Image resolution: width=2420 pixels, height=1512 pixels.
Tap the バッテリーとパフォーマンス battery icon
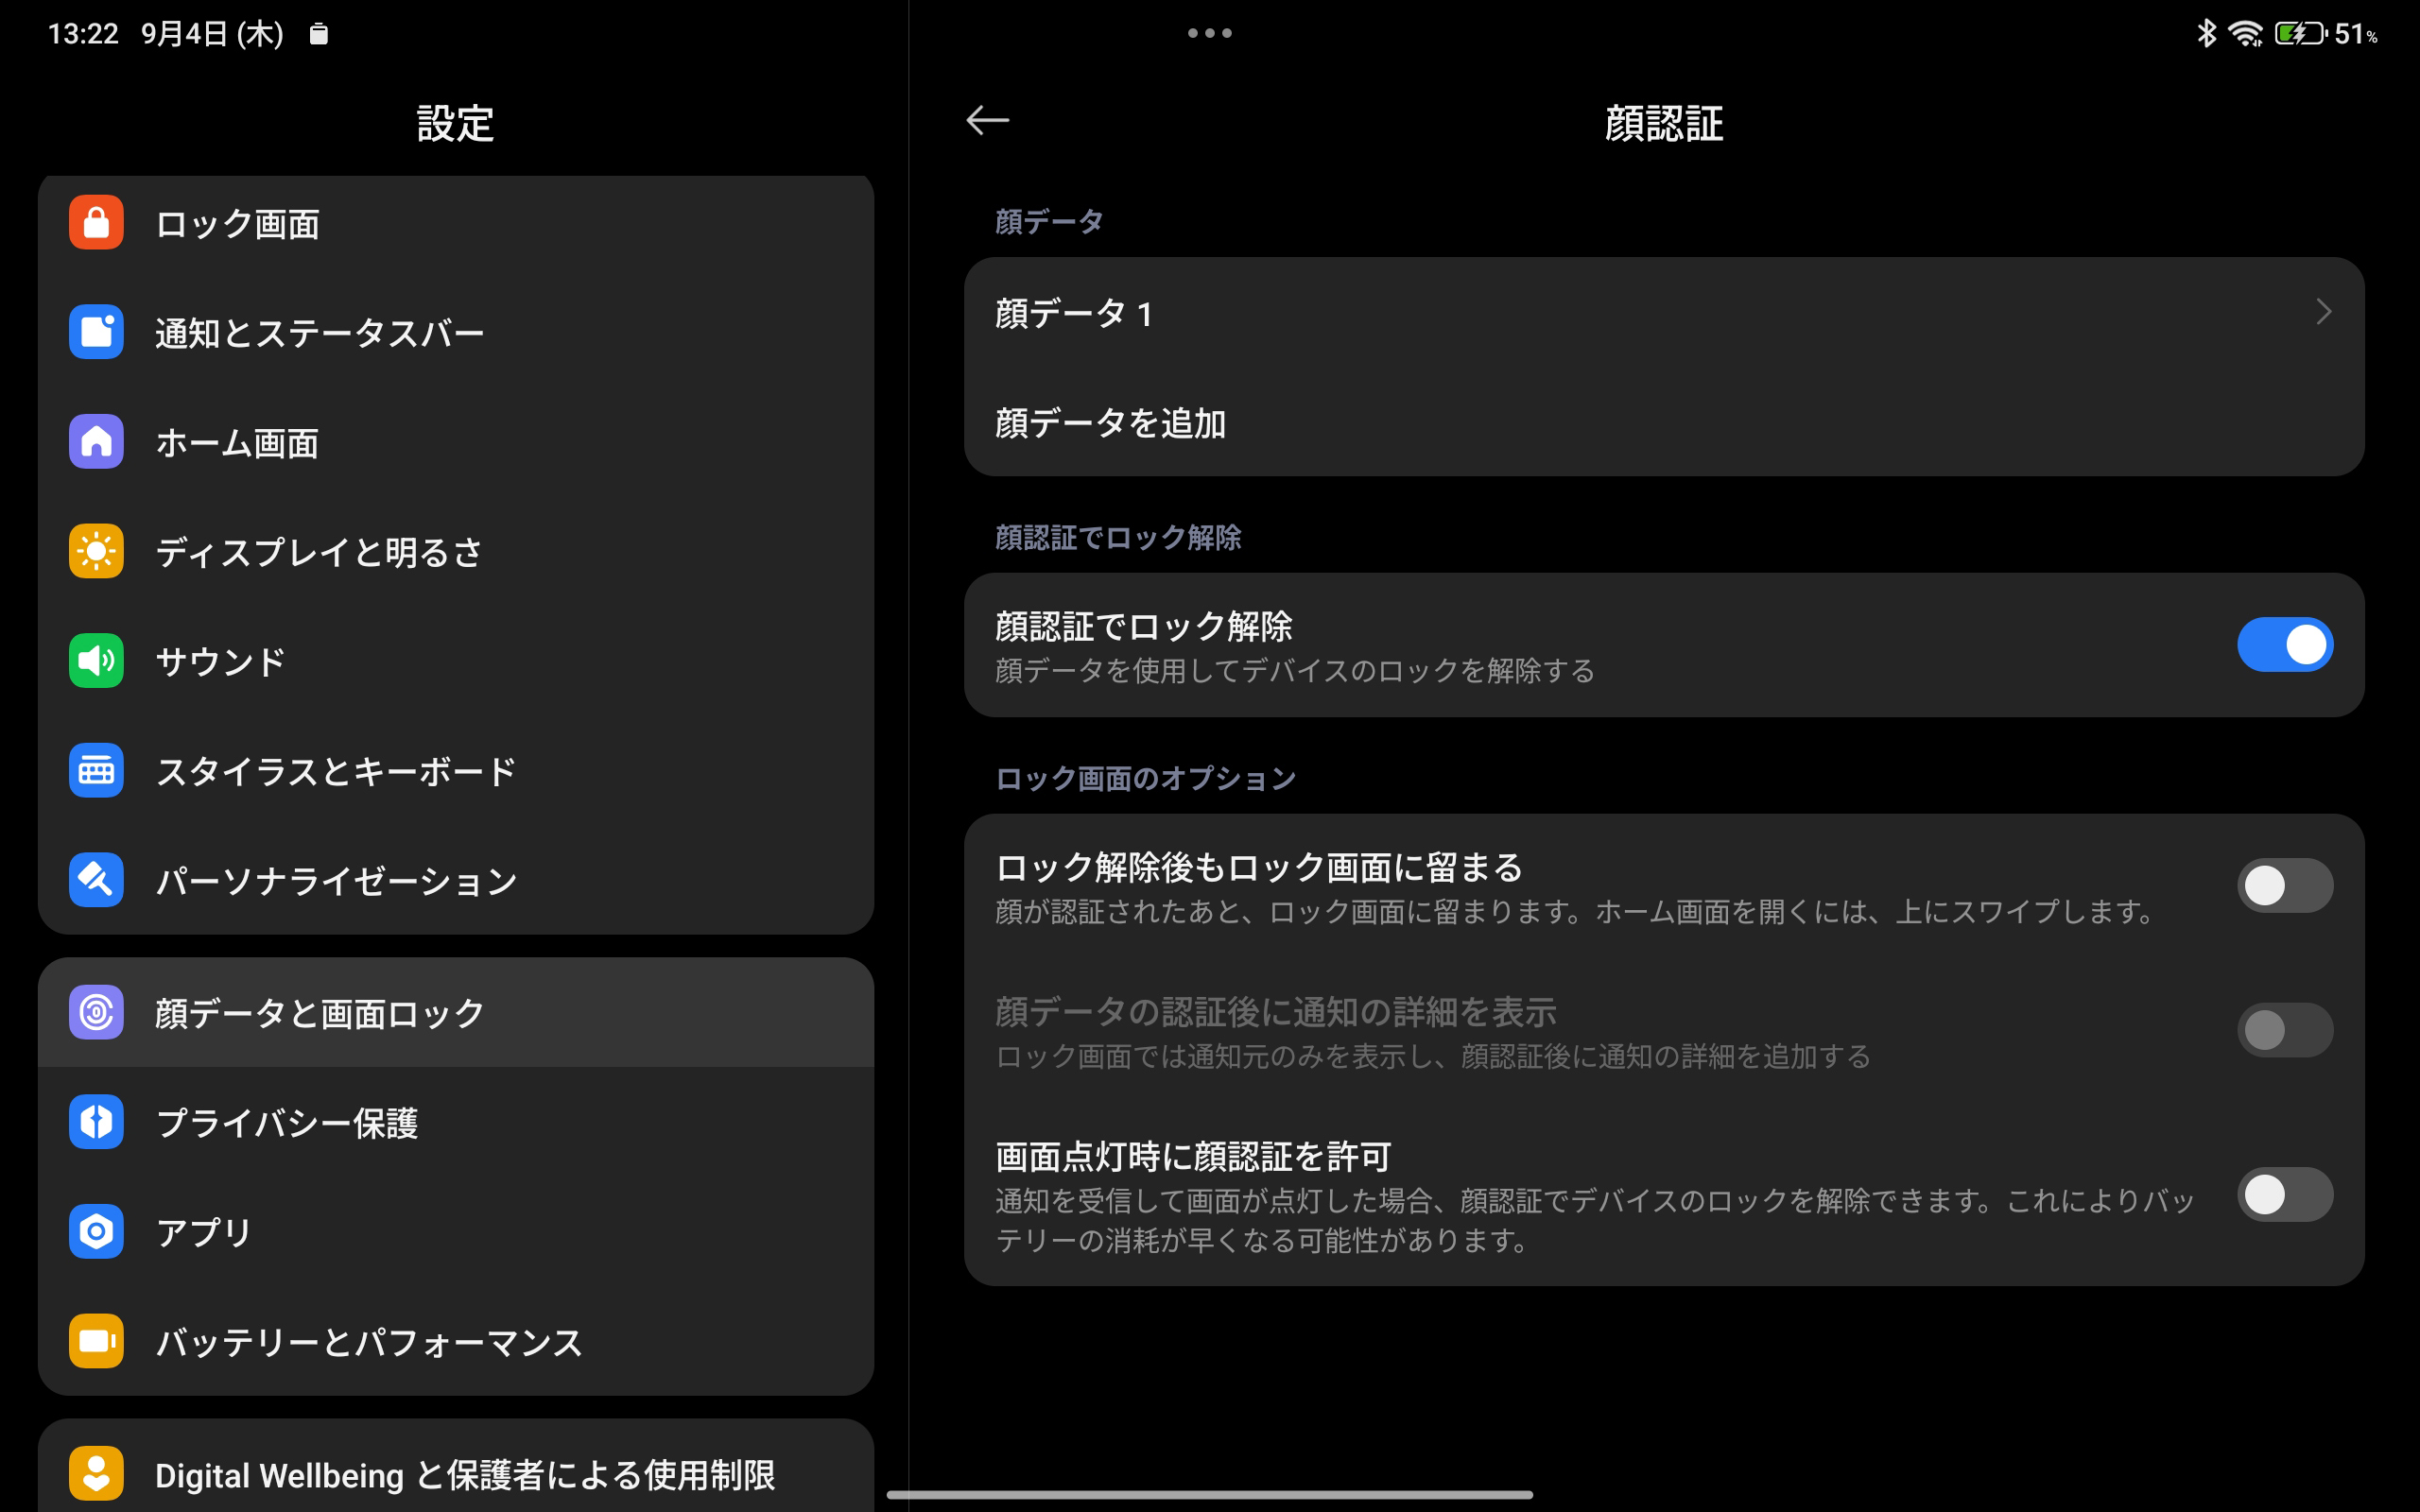[96, 1340]
